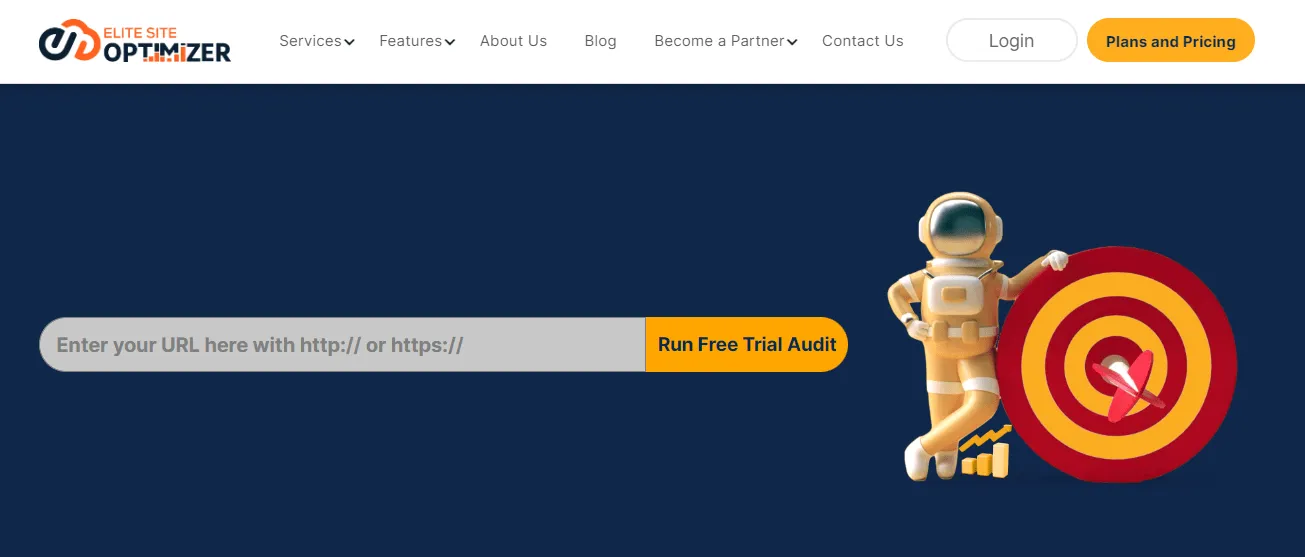Image resolution: width=1305 pixels, height=557 pixels.
Task: Expand the Services dropdown arrow
Action: click(x=349, y=42)
